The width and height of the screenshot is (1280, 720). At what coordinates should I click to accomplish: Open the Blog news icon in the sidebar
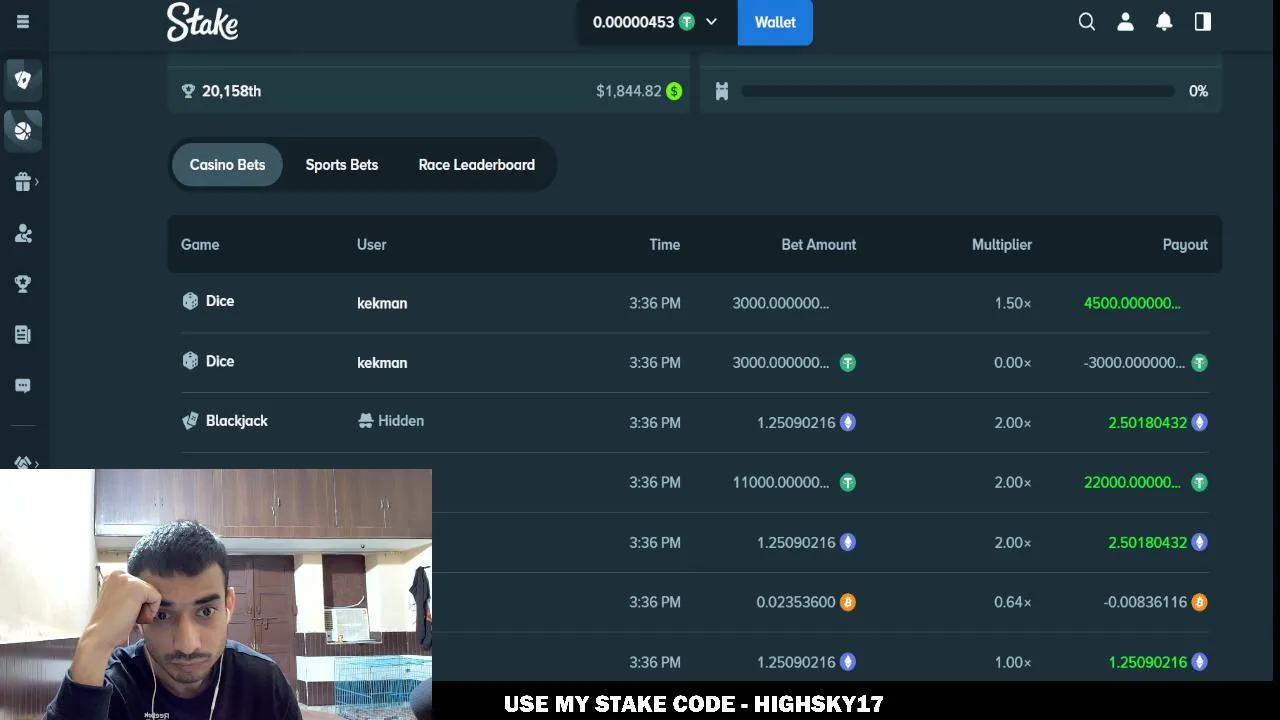[x=23, y=335]
